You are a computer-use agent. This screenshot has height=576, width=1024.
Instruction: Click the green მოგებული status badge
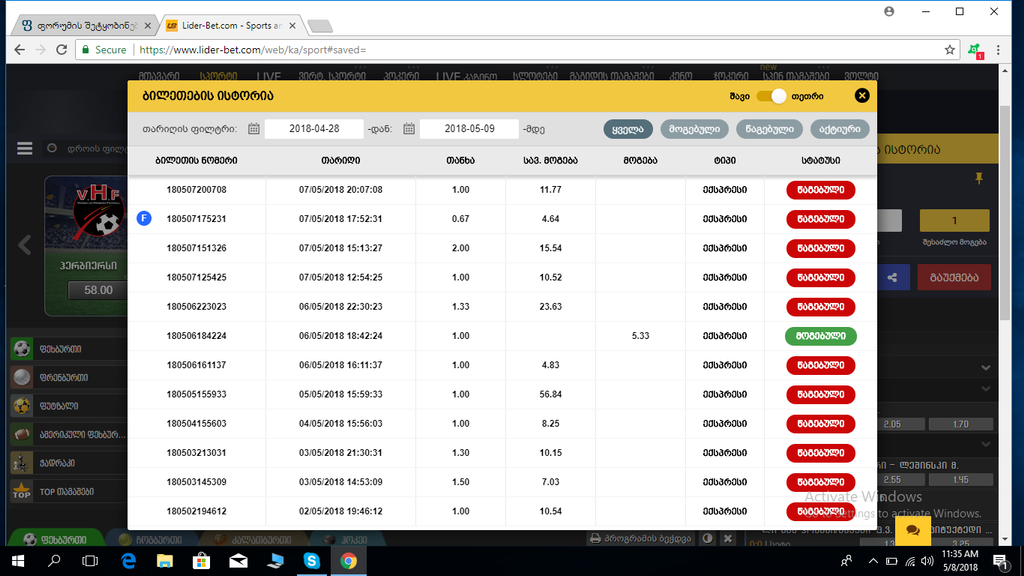(821, 336)
